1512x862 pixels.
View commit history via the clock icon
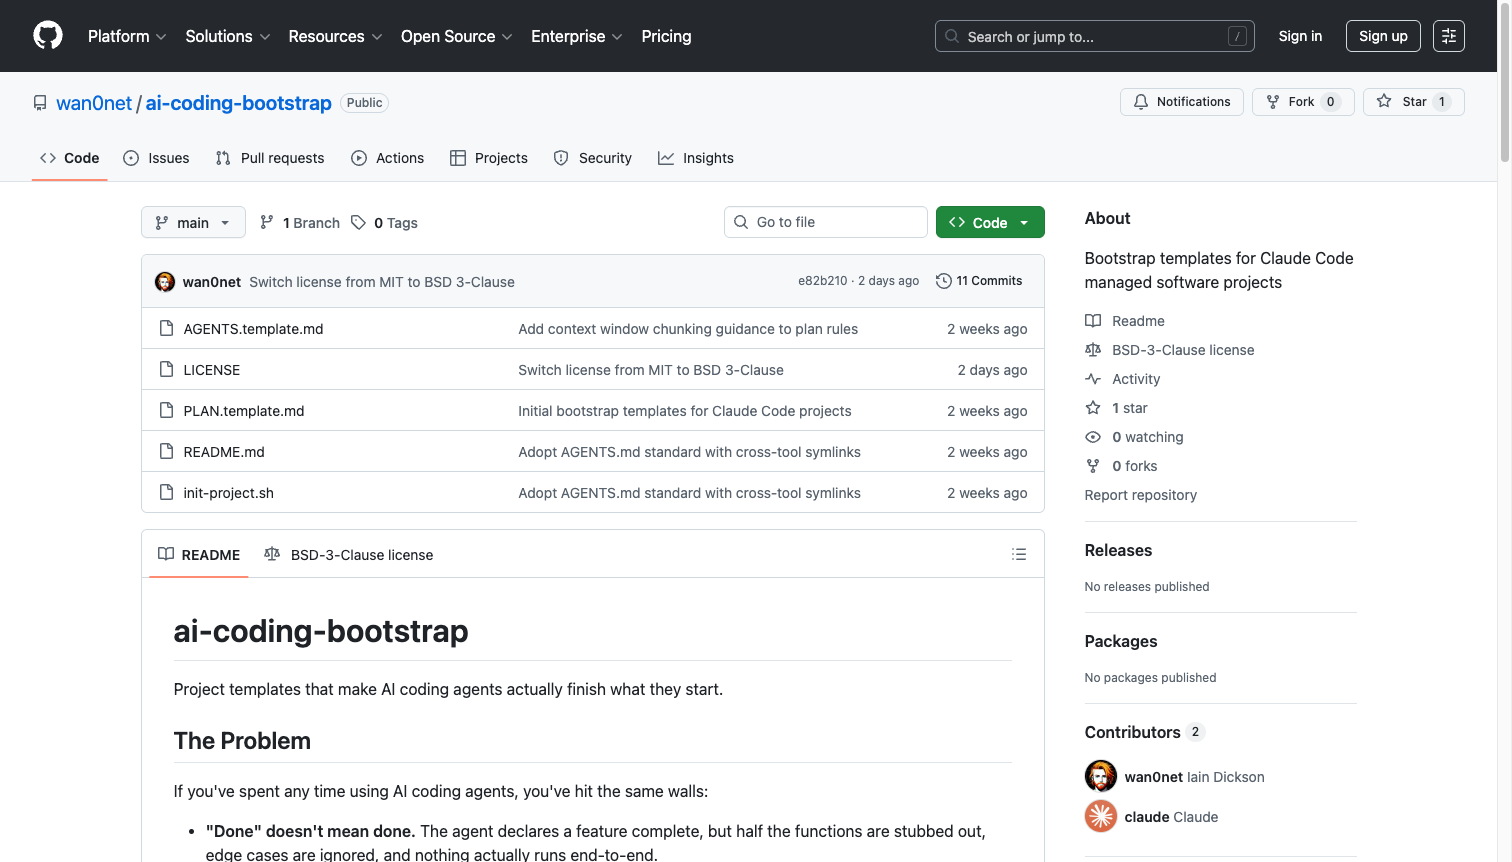coord(943,281)
